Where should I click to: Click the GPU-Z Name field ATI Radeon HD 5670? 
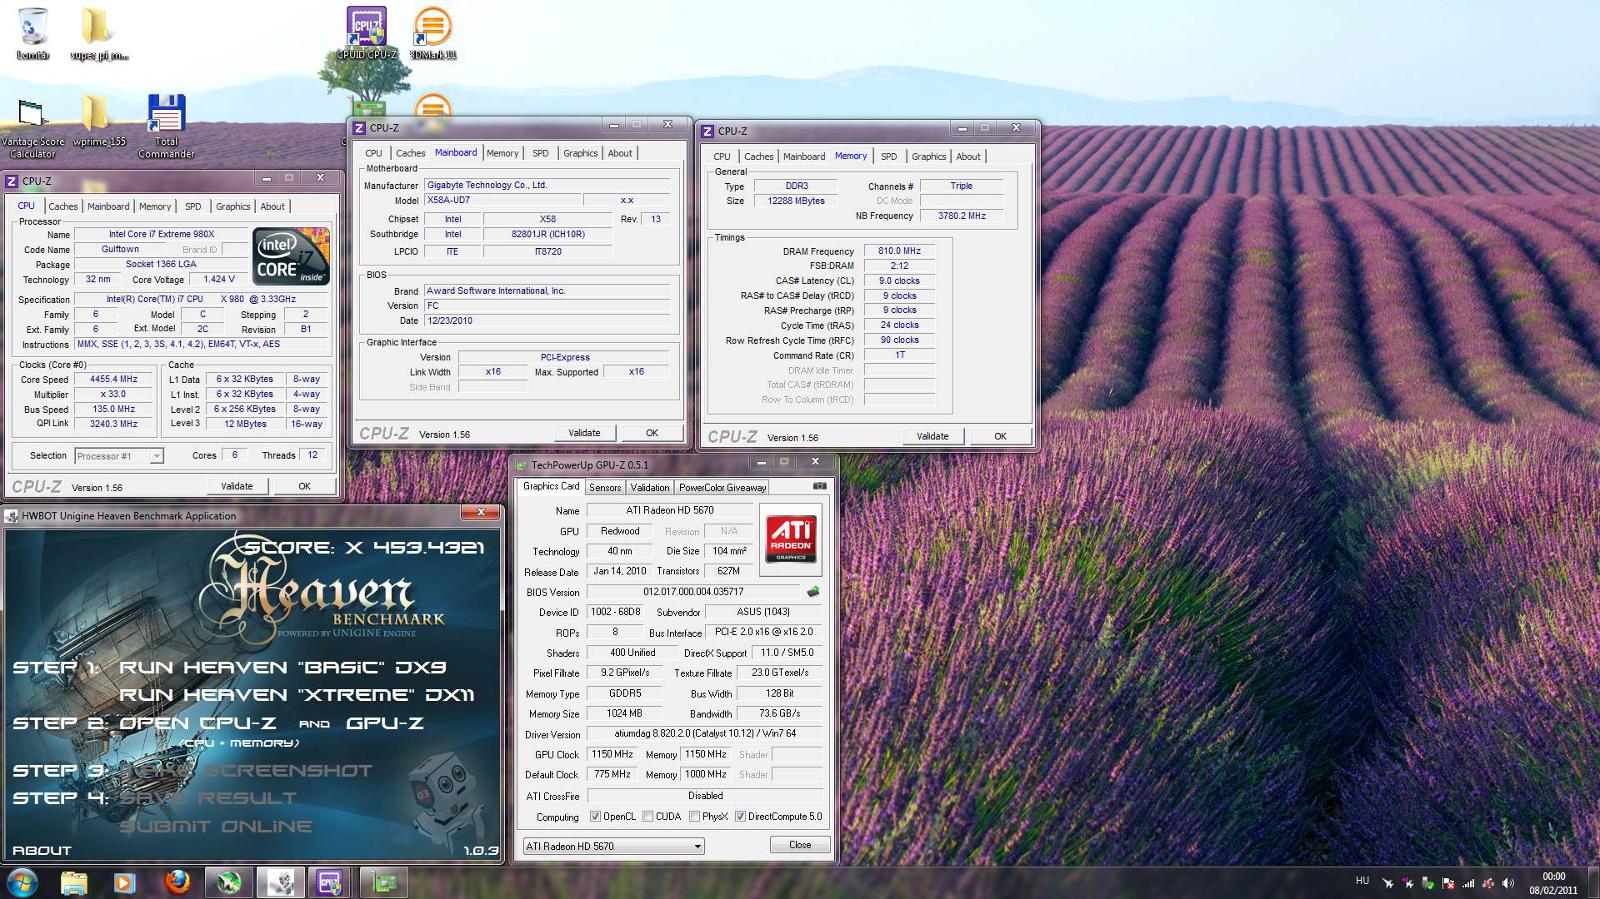pyautogui.click(x=670, y=510)
